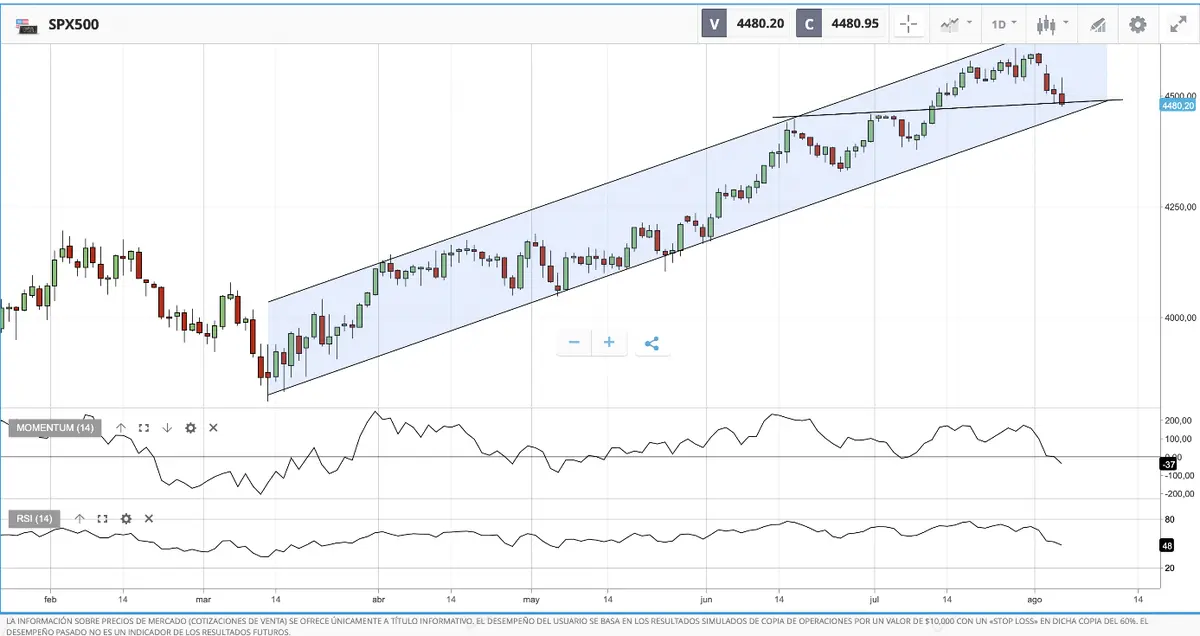The height and width of the screenshot is (636, 1200).
Task: Move Momentum panel up with arrow
Action: [x=121, y=428]
